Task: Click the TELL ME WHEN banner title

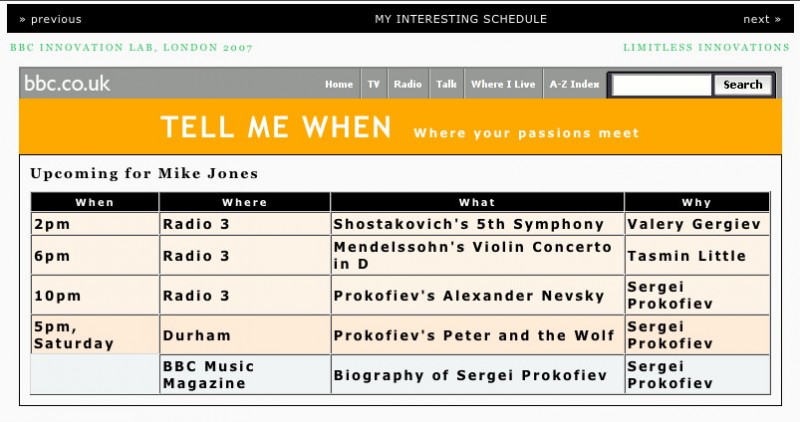Action: coord(276,128)
